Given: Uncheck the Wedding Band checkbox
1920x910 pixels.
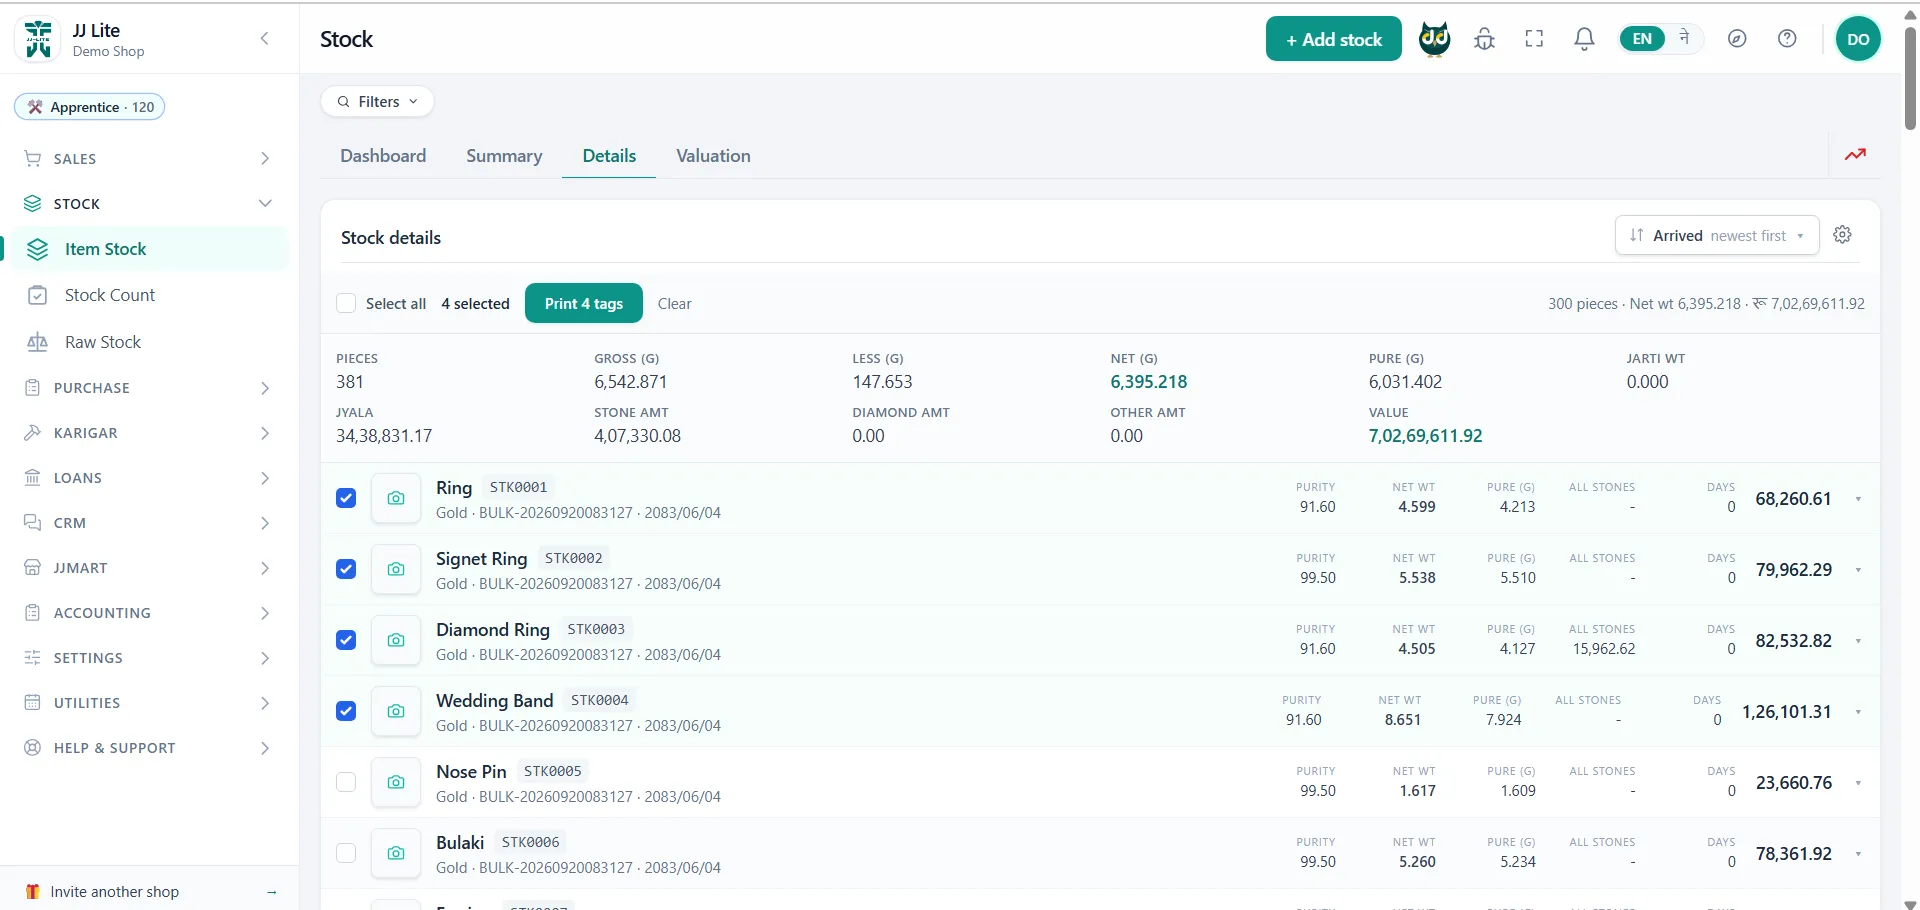Looking at the screenshot, I should (346, 711).
